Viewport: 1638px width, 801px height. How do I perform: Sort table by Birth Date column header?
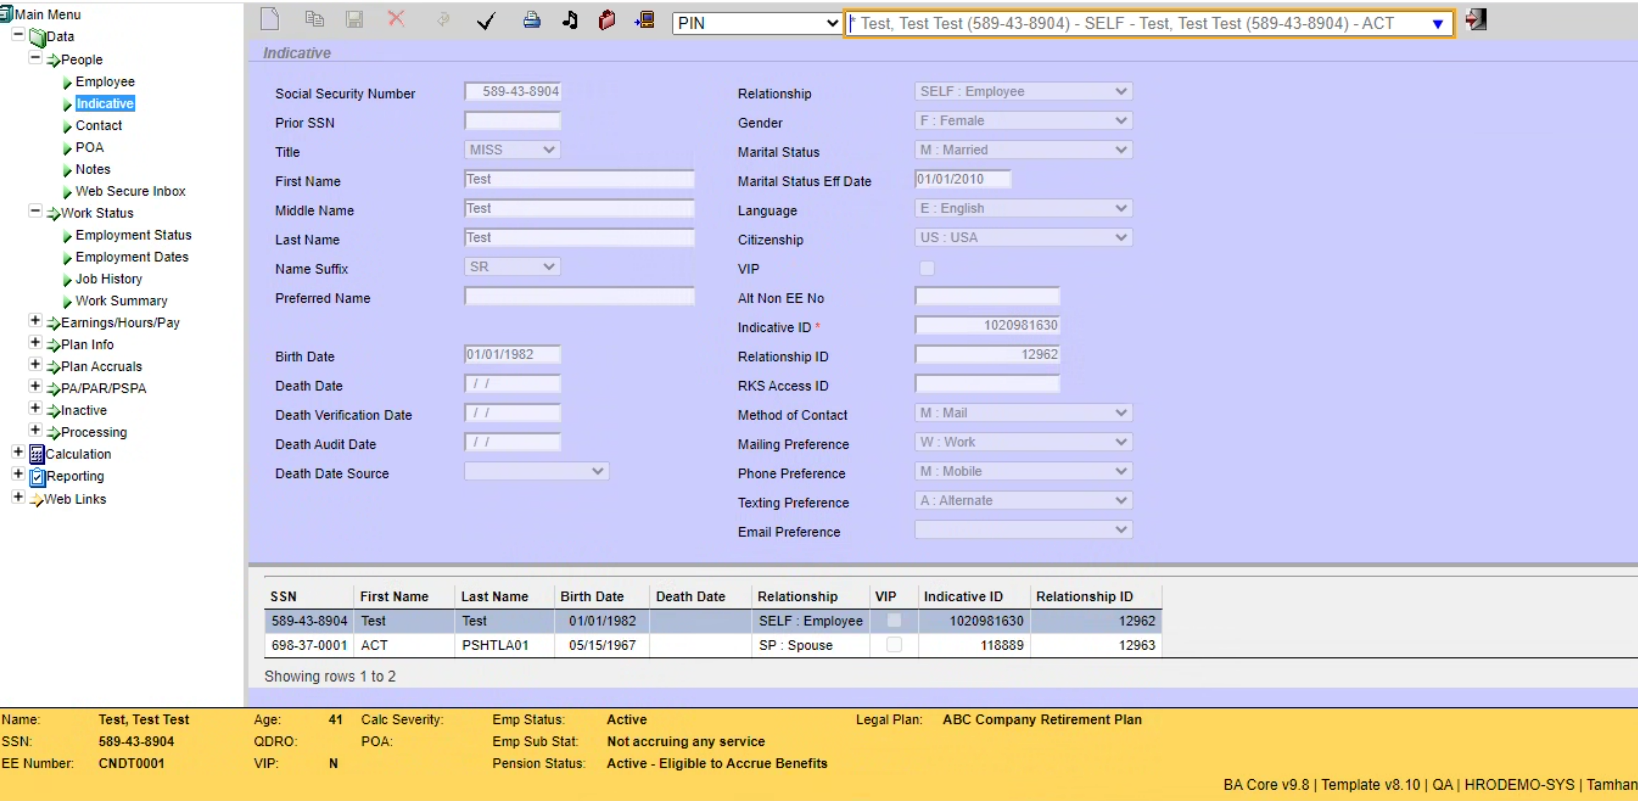point(592,596)
